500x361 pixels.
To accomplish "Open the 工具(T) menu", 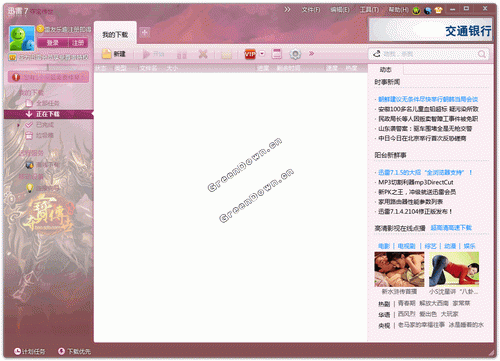I will coord(369,10).
